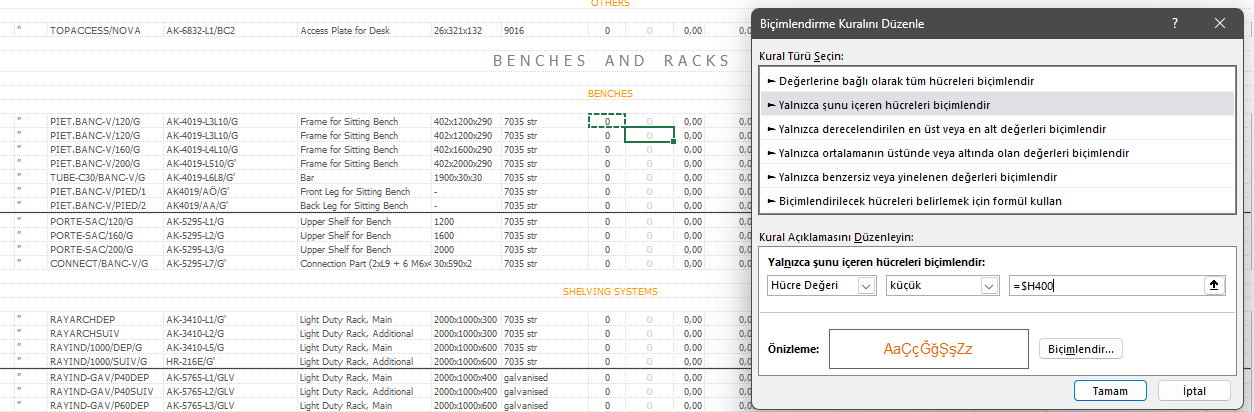Confirm with the Tamam button
This screenshot has width=1254, height=412.
pyautogui.click(x=1110, y=391)
